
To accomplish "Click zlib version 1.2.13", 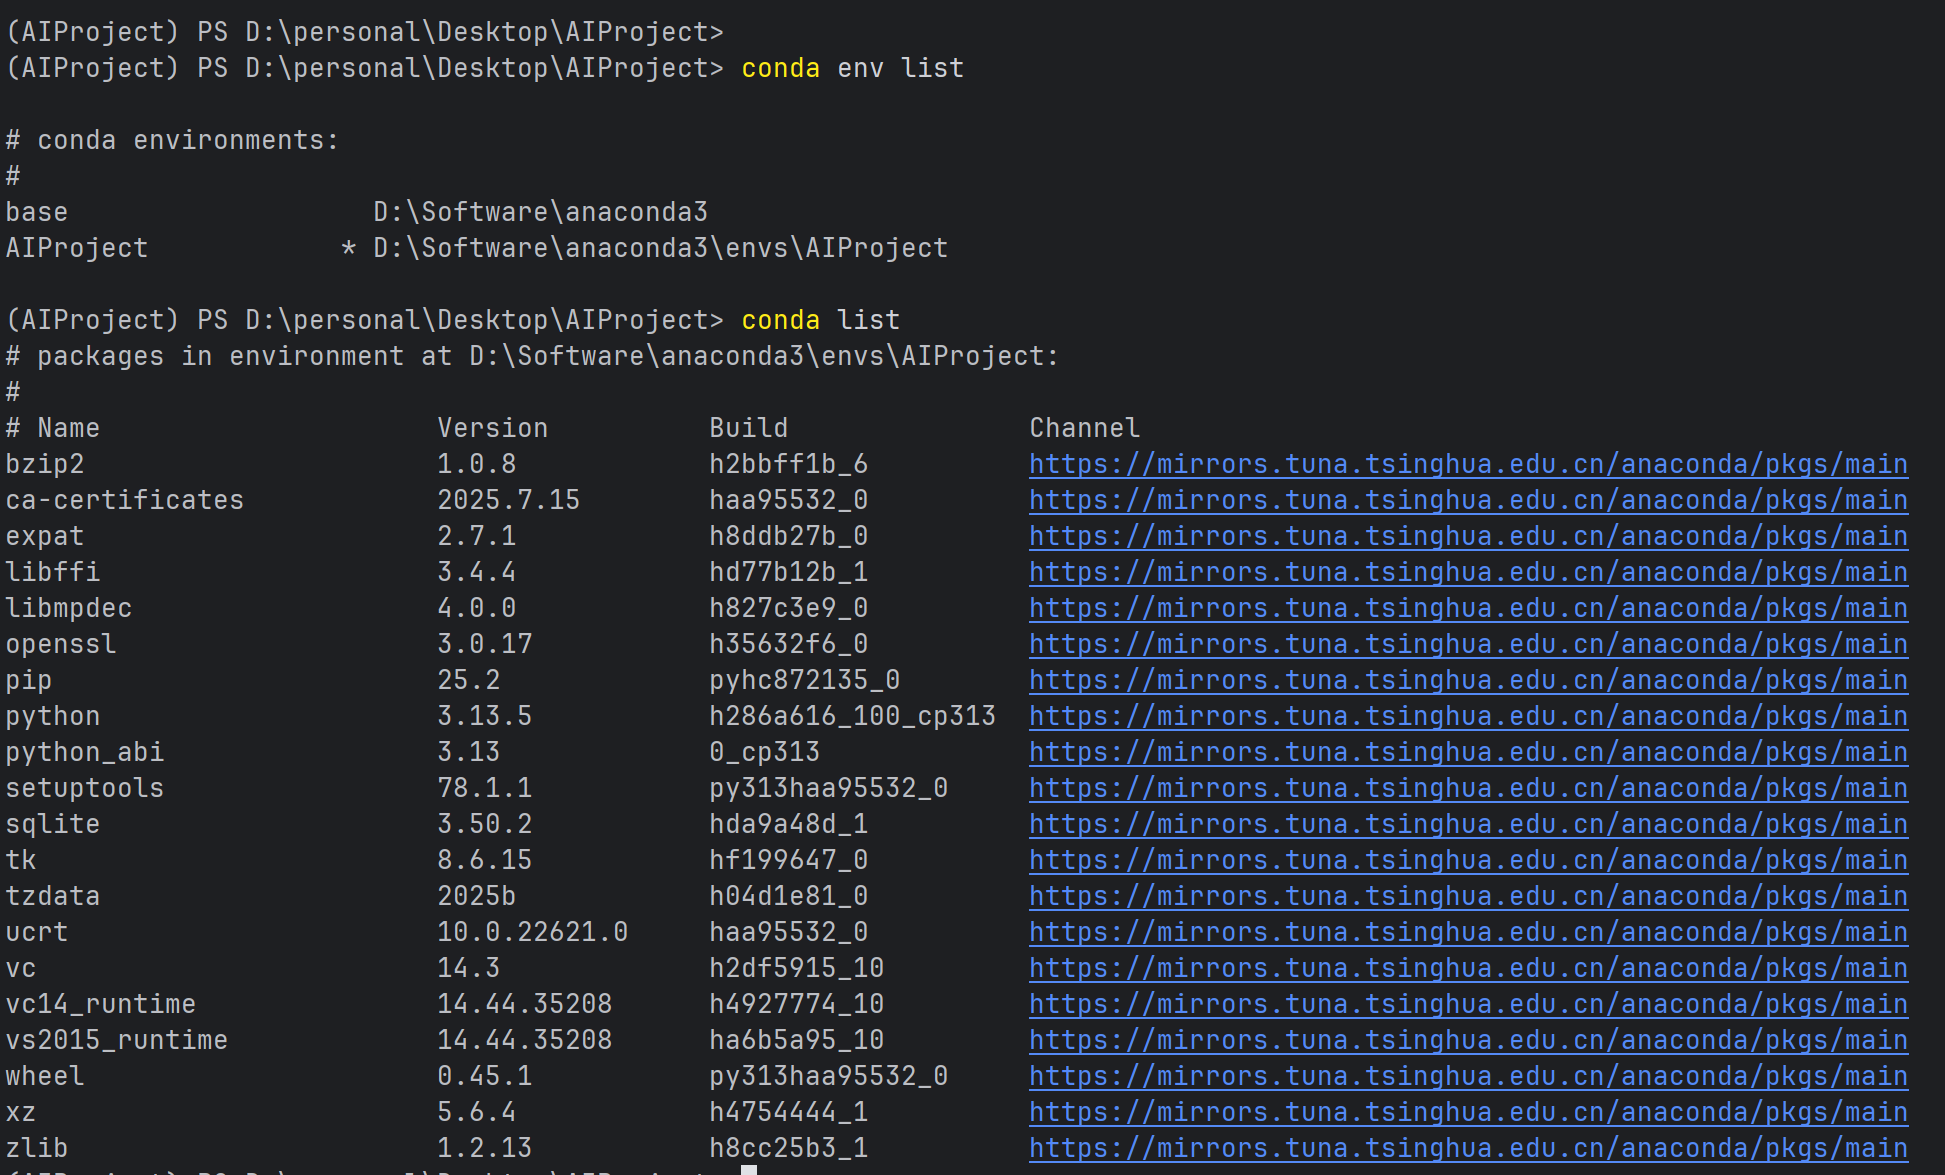I will tap(484, 1148).
